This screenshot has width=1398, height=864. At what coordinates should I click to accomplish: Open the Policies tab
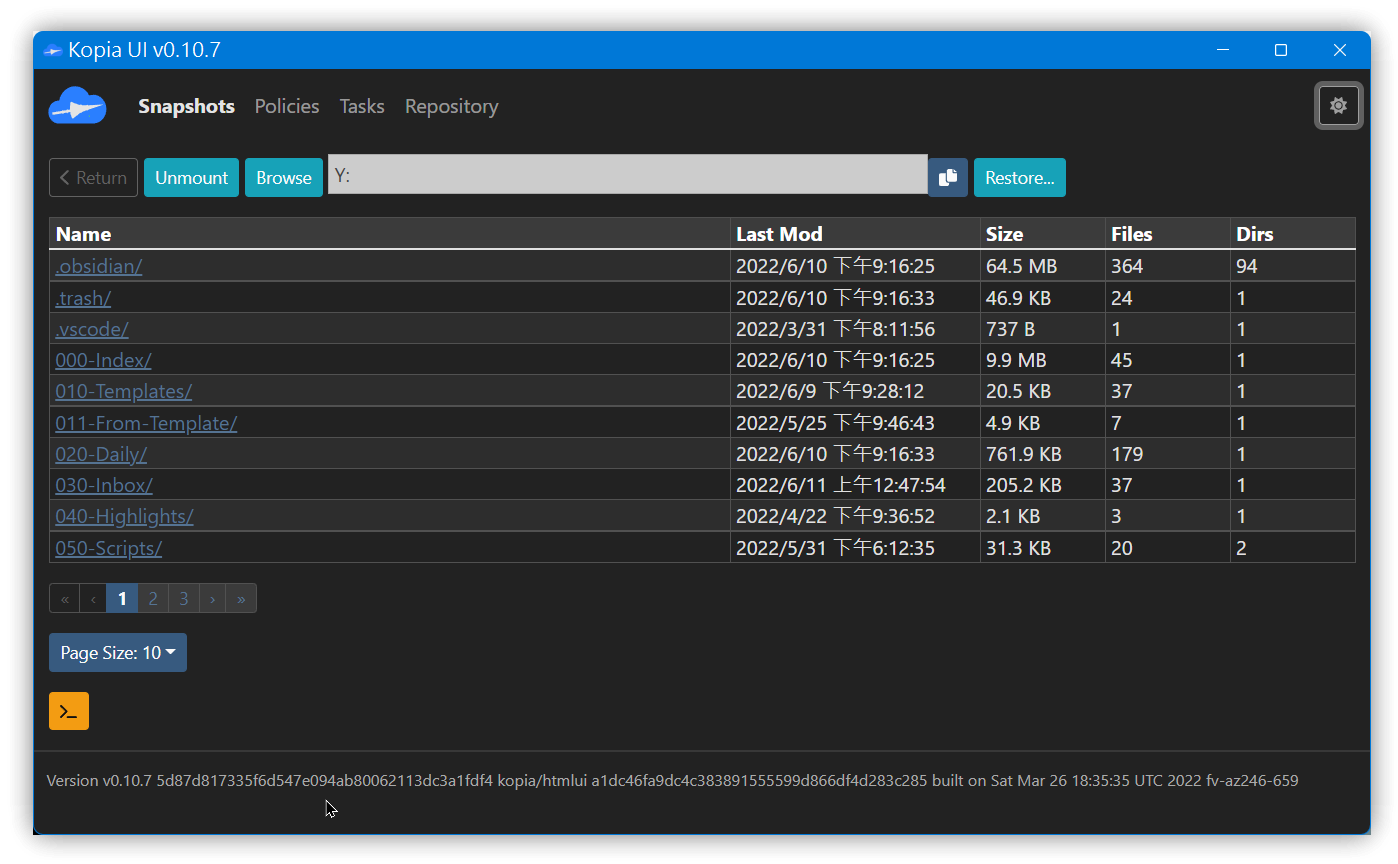(287, 106)
